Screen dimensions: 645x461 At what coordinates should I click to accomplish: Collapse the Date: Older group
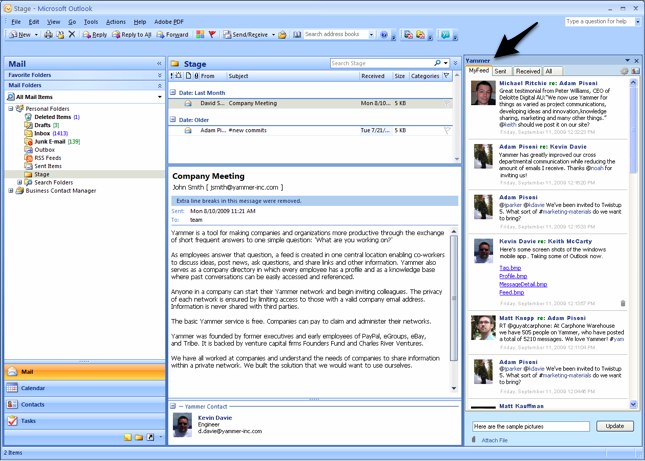(173, 120)
